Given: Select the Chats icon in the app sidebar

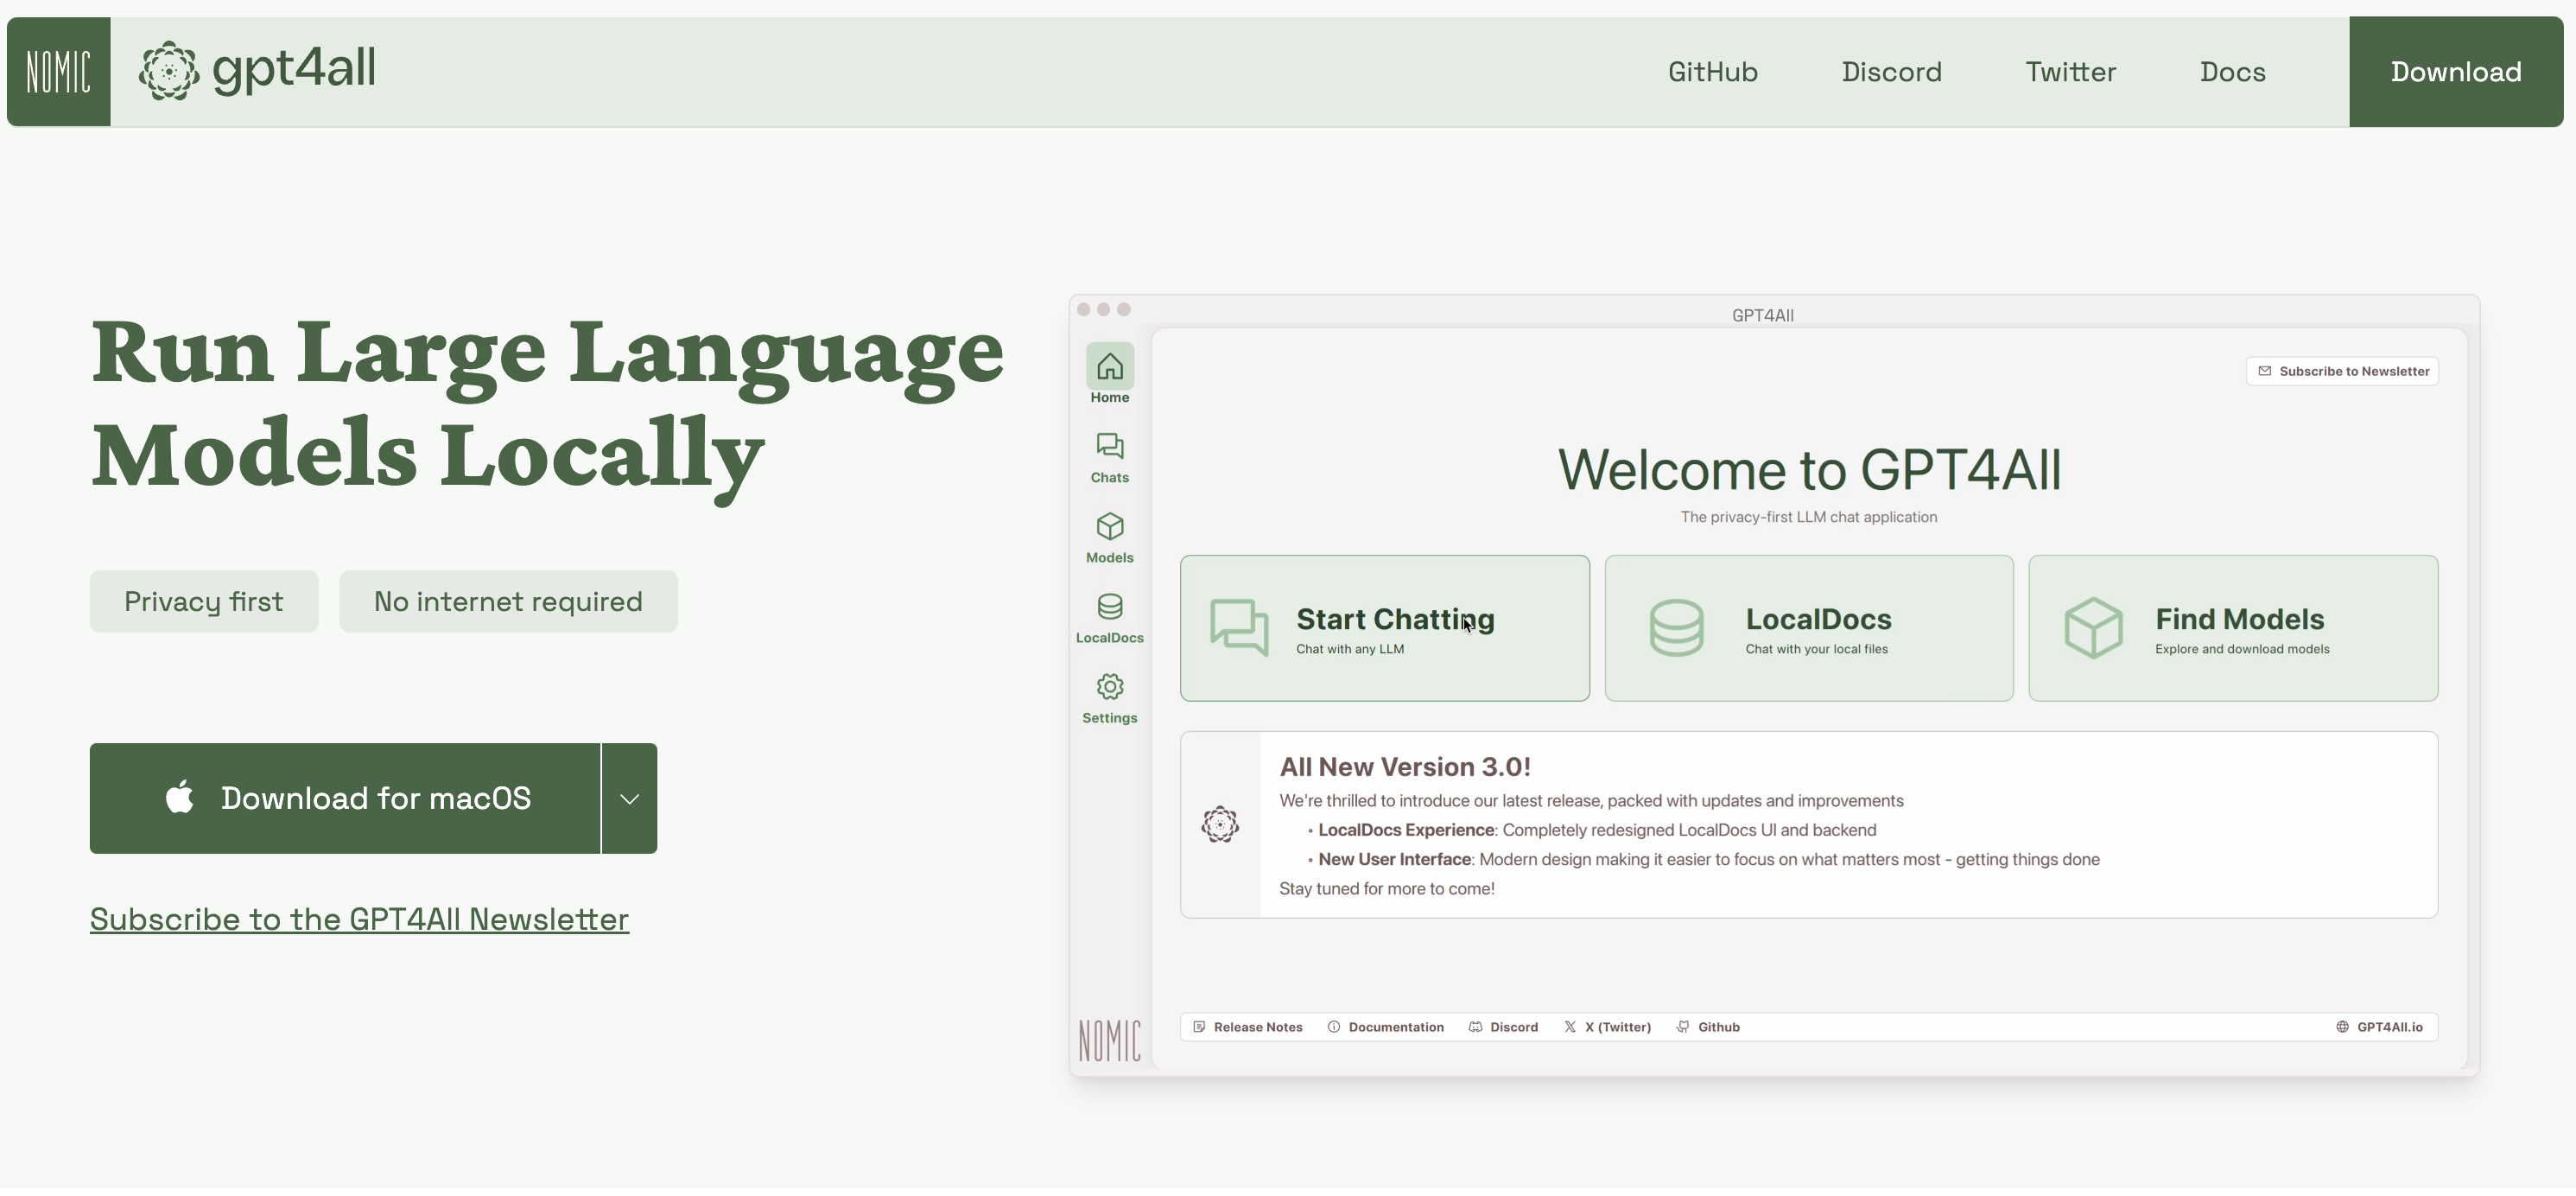Looking at the screenshot, I should click(x=1110, y=446).
